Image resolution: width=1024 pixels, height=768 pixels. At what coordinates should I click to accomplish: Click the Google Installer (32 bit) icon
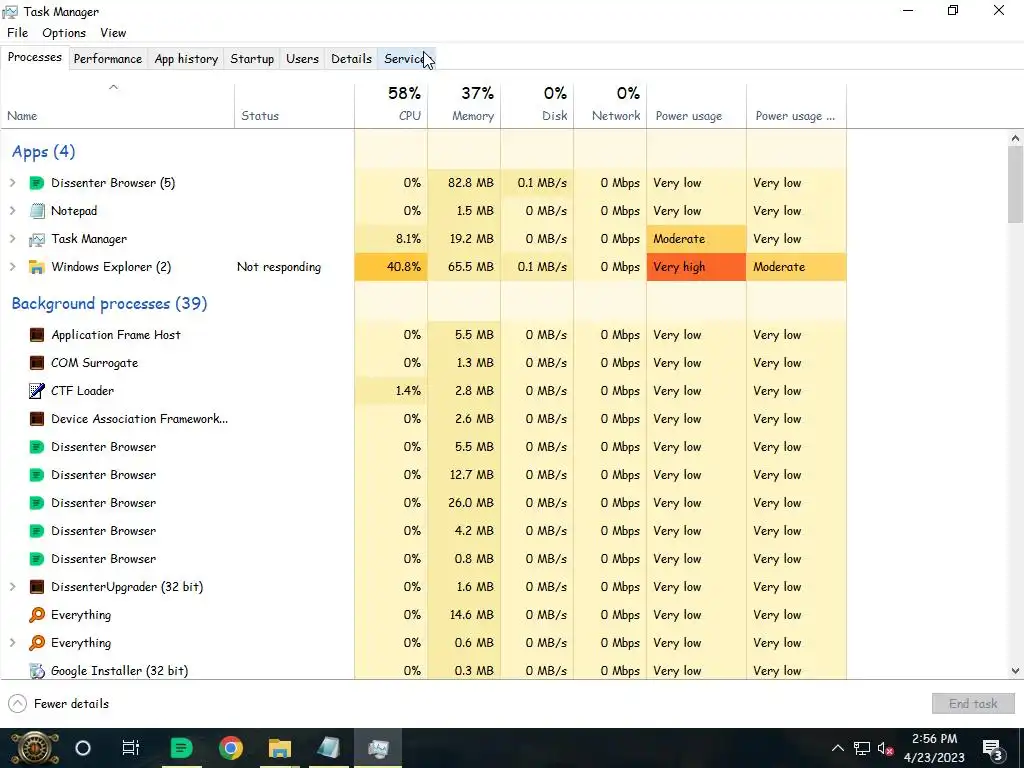click(x=37, y=671)
